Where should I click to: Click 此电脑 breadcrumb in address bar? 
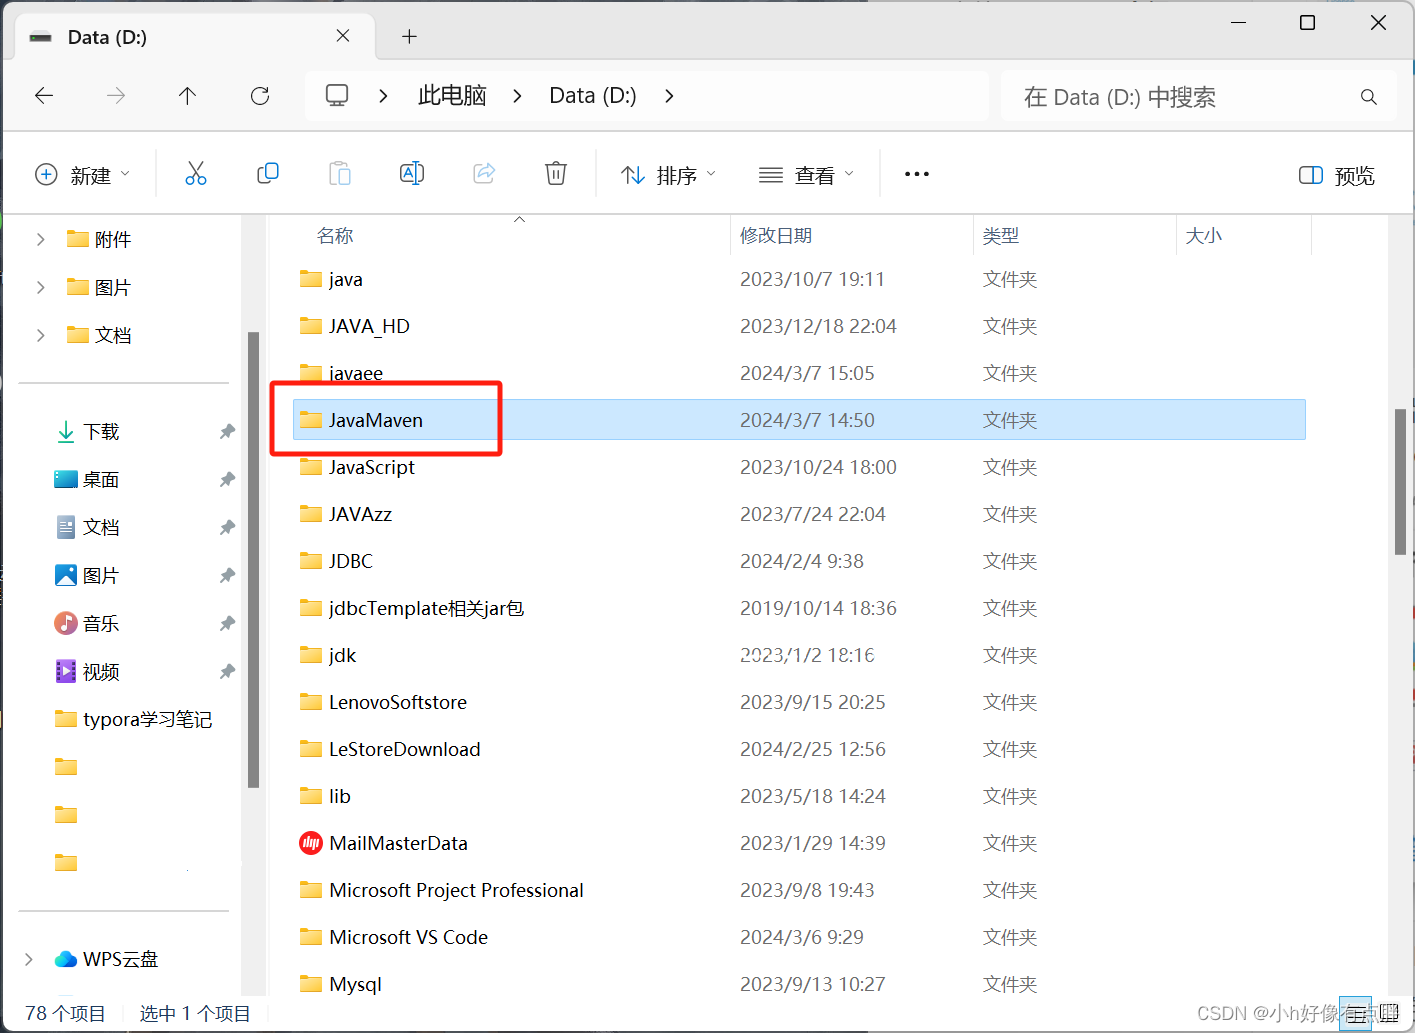[452, 95]
